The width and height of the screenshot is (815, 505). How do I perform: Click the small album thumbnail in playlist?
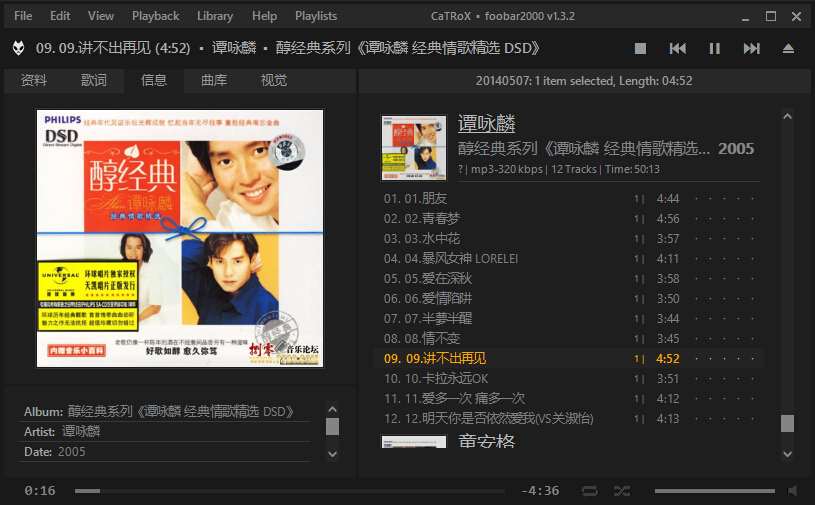coord(414,148)
